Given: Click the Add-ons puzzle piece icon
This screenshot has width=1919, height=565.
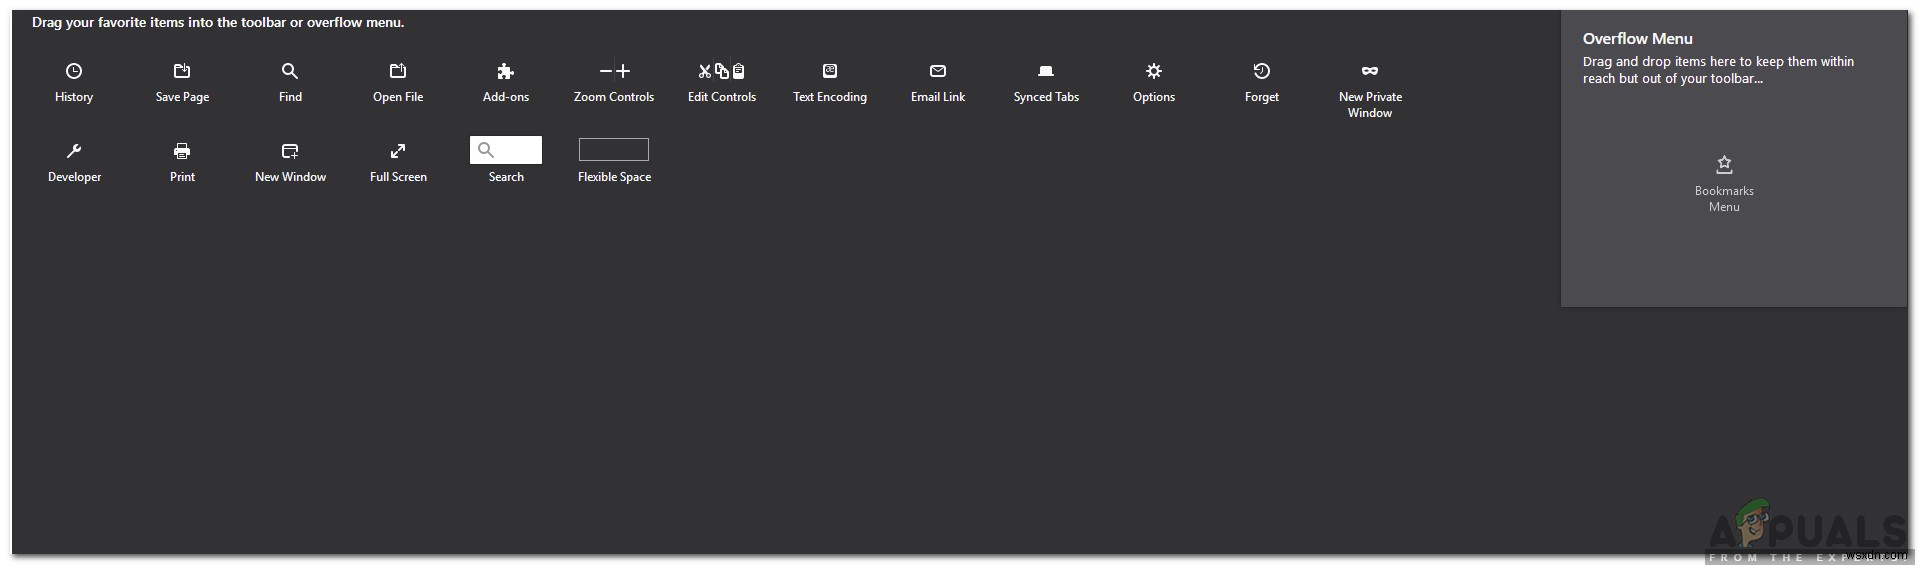Looking at the screenshot, I should (506, 71).
